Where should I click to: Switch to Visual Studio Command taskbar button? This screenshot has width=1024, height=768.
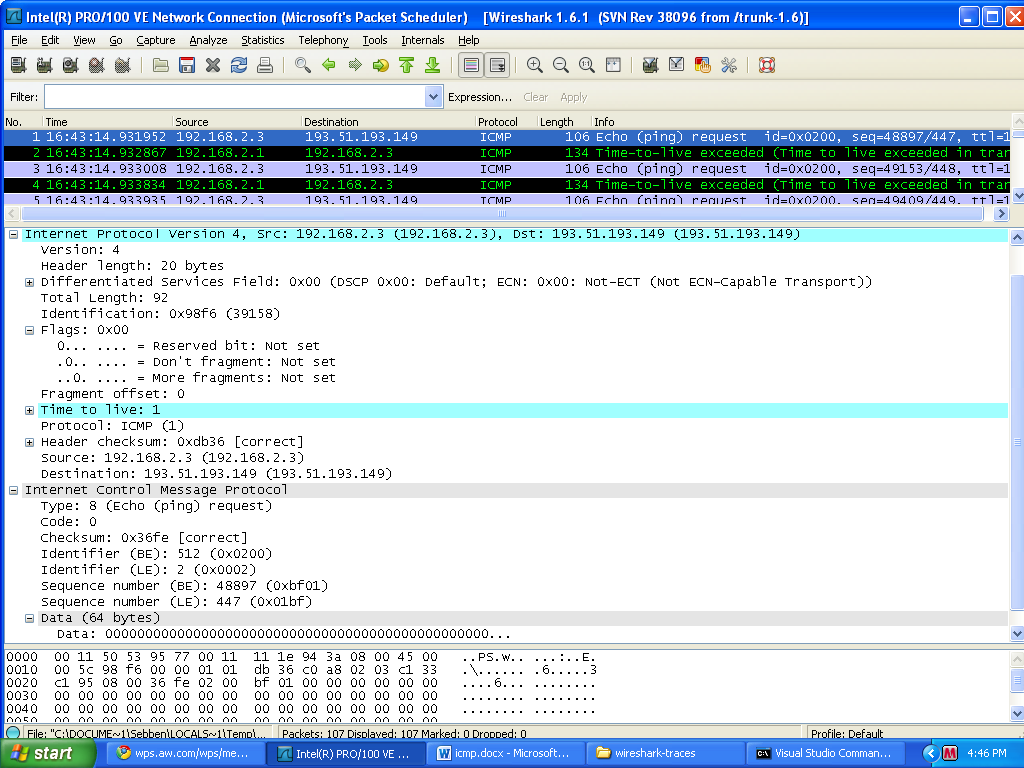[x=825, y=753]
